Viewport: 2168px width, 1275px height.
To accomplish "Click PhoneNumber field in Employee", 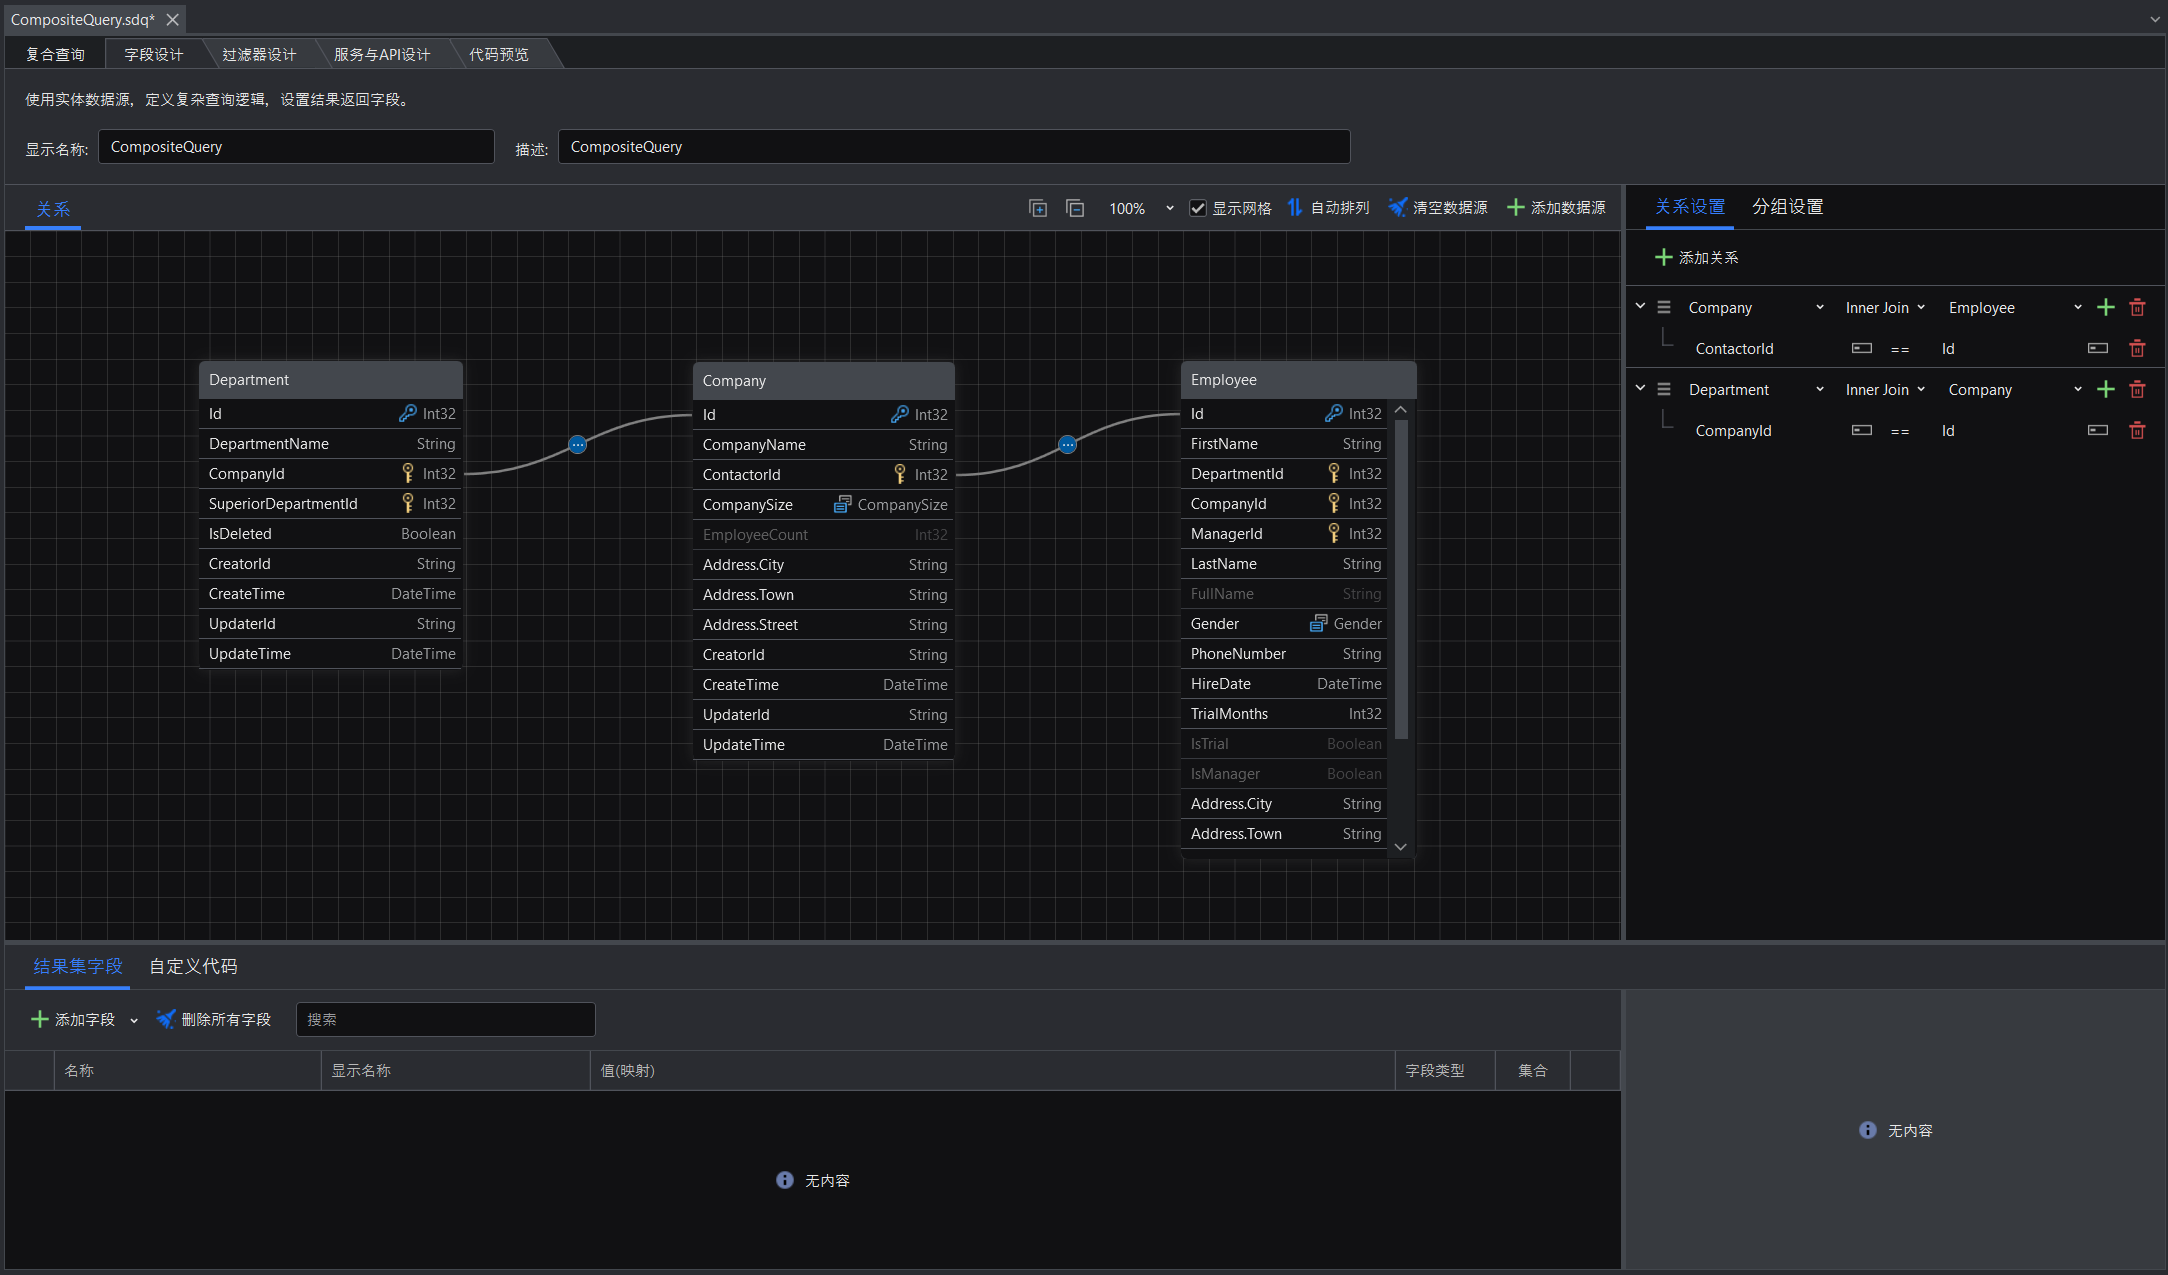I will point(1285,654).
